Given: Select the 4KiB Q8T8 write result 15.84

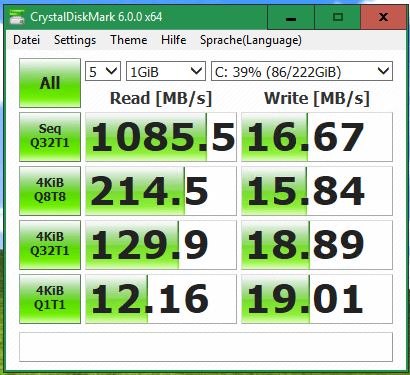Looking at the screenshot, I should [x=317, y=191].
